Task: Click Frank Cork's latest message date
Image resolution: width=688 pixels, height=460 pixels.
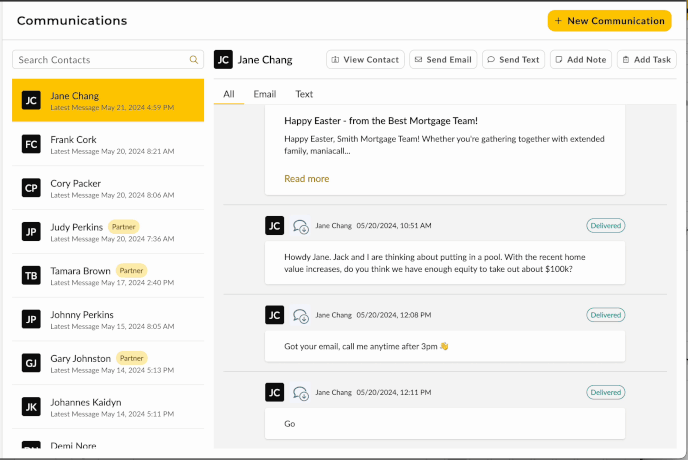Action: click(x=138, y=151)
